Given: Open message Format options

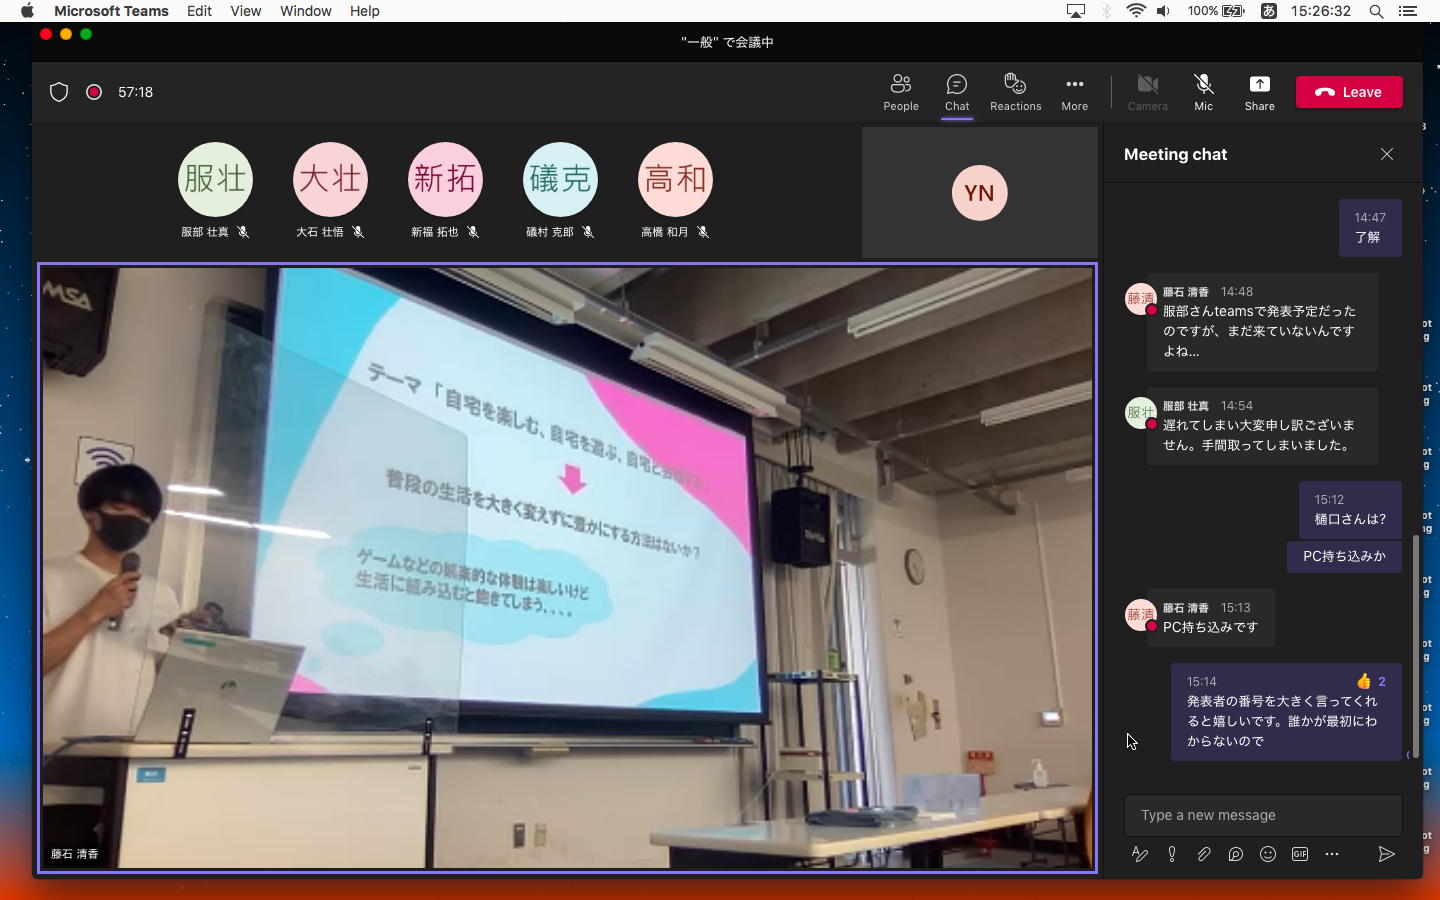Looking at the screenshot, I should tap(1139, 854).
